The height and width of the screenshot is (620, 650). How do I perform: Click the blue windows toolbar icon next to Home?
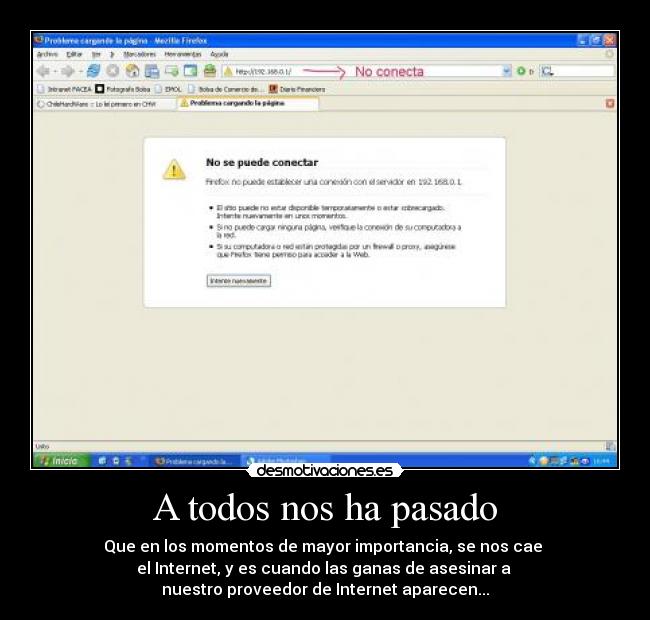click(152, 71)
